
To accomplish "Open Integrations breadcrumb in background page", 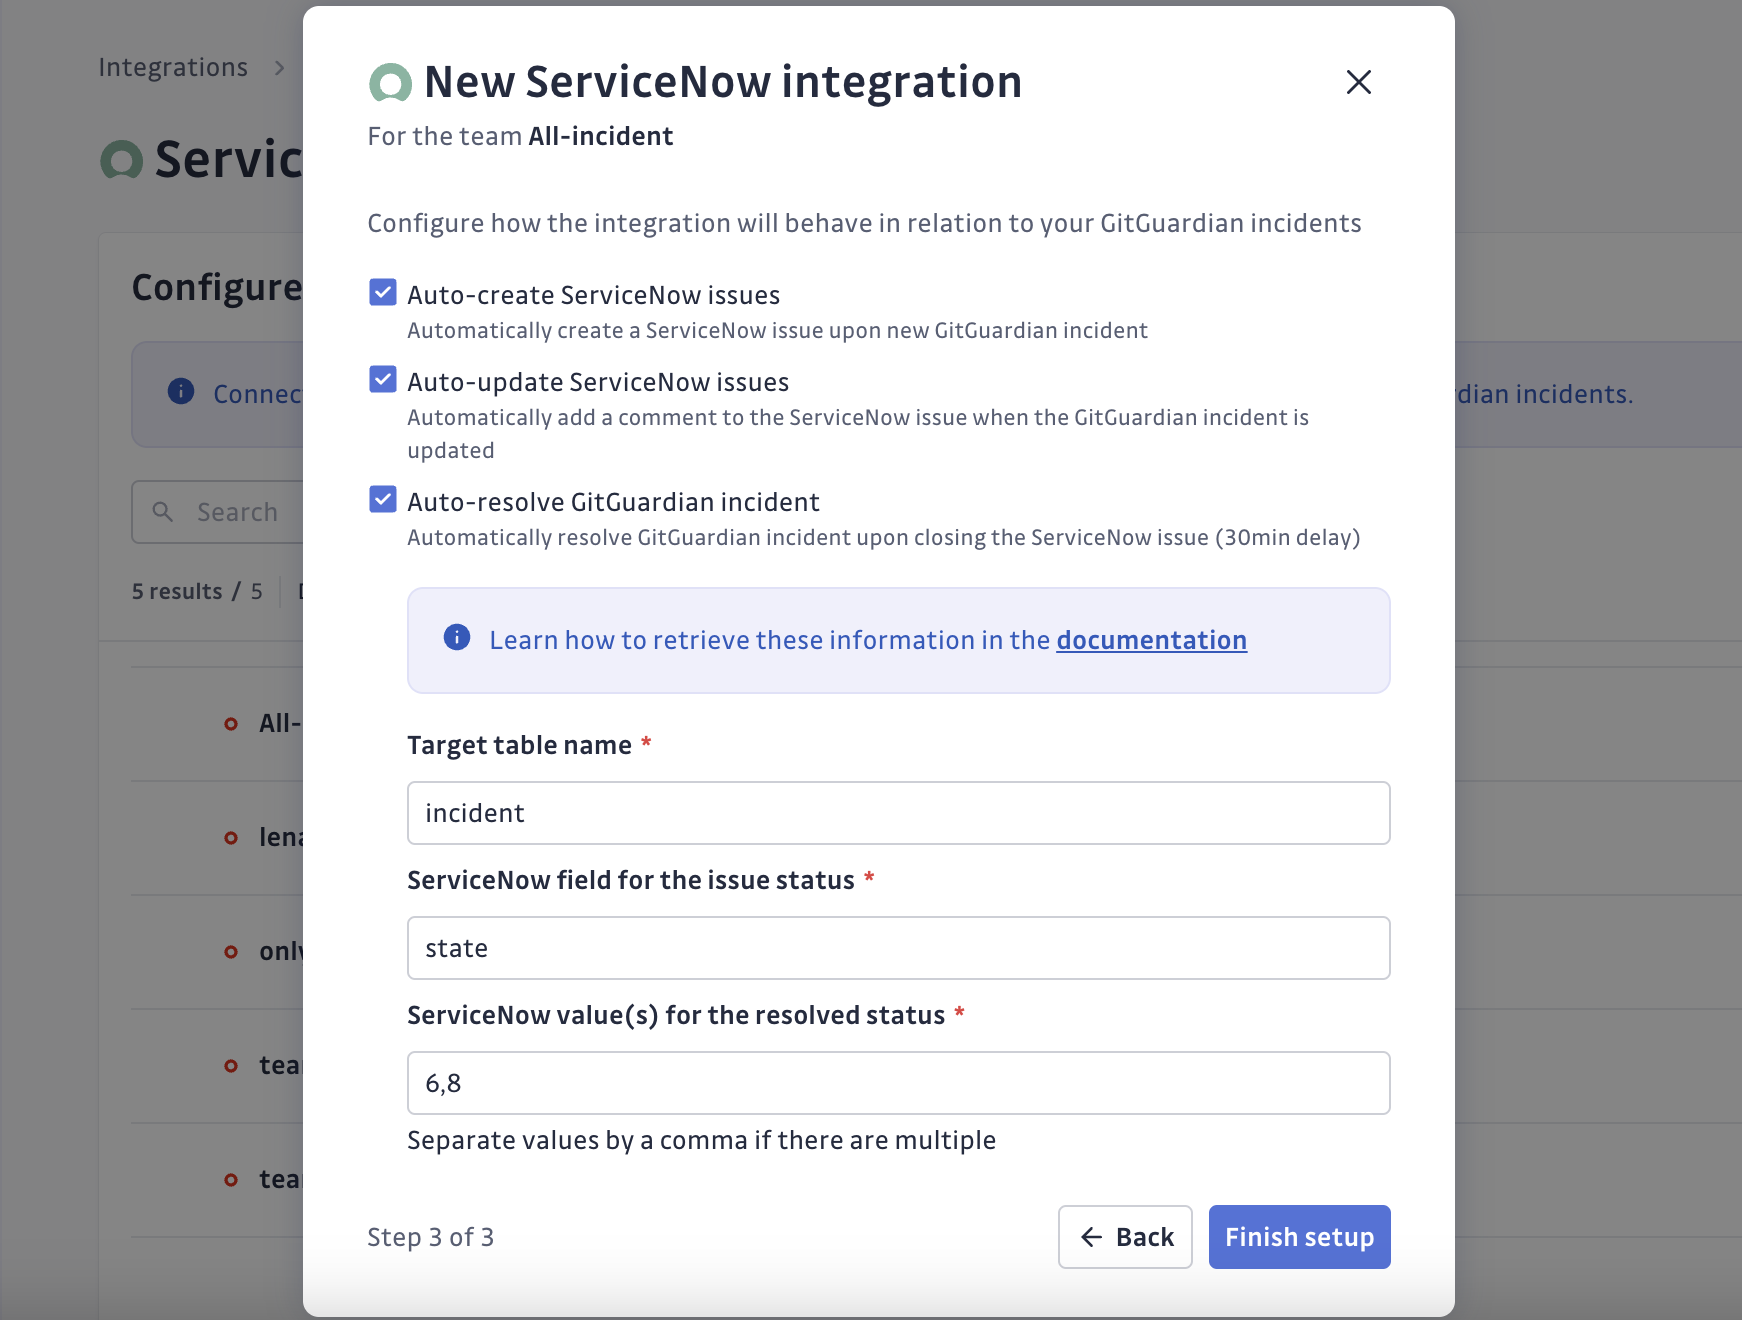I will click(173, 67).
